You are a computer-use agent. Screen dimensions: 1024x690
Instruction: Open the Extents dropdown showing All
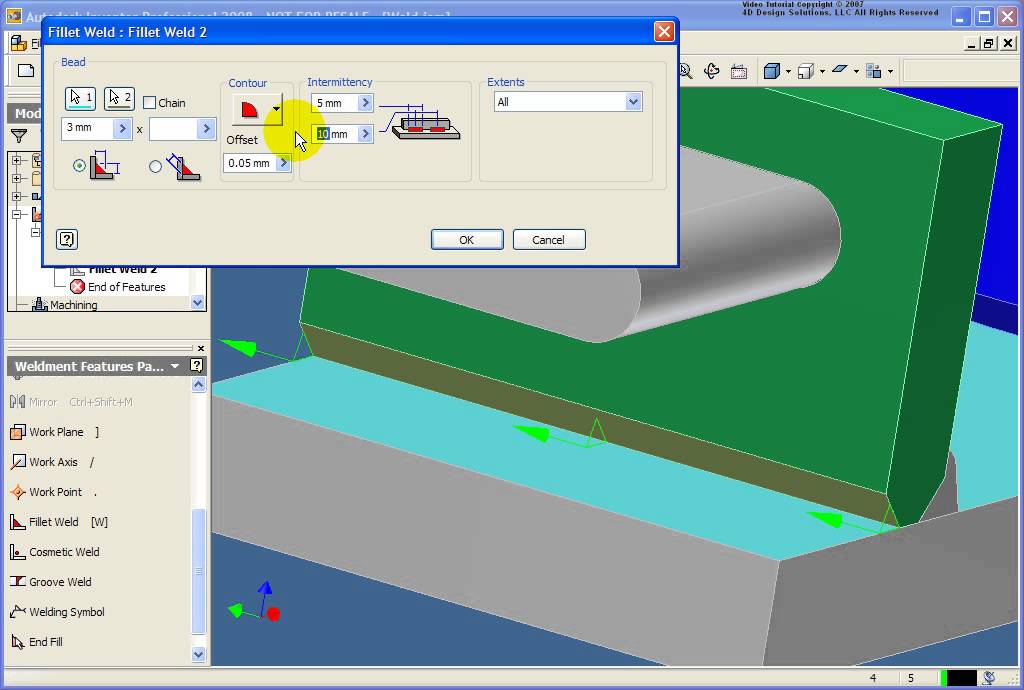tap(568, 102)
